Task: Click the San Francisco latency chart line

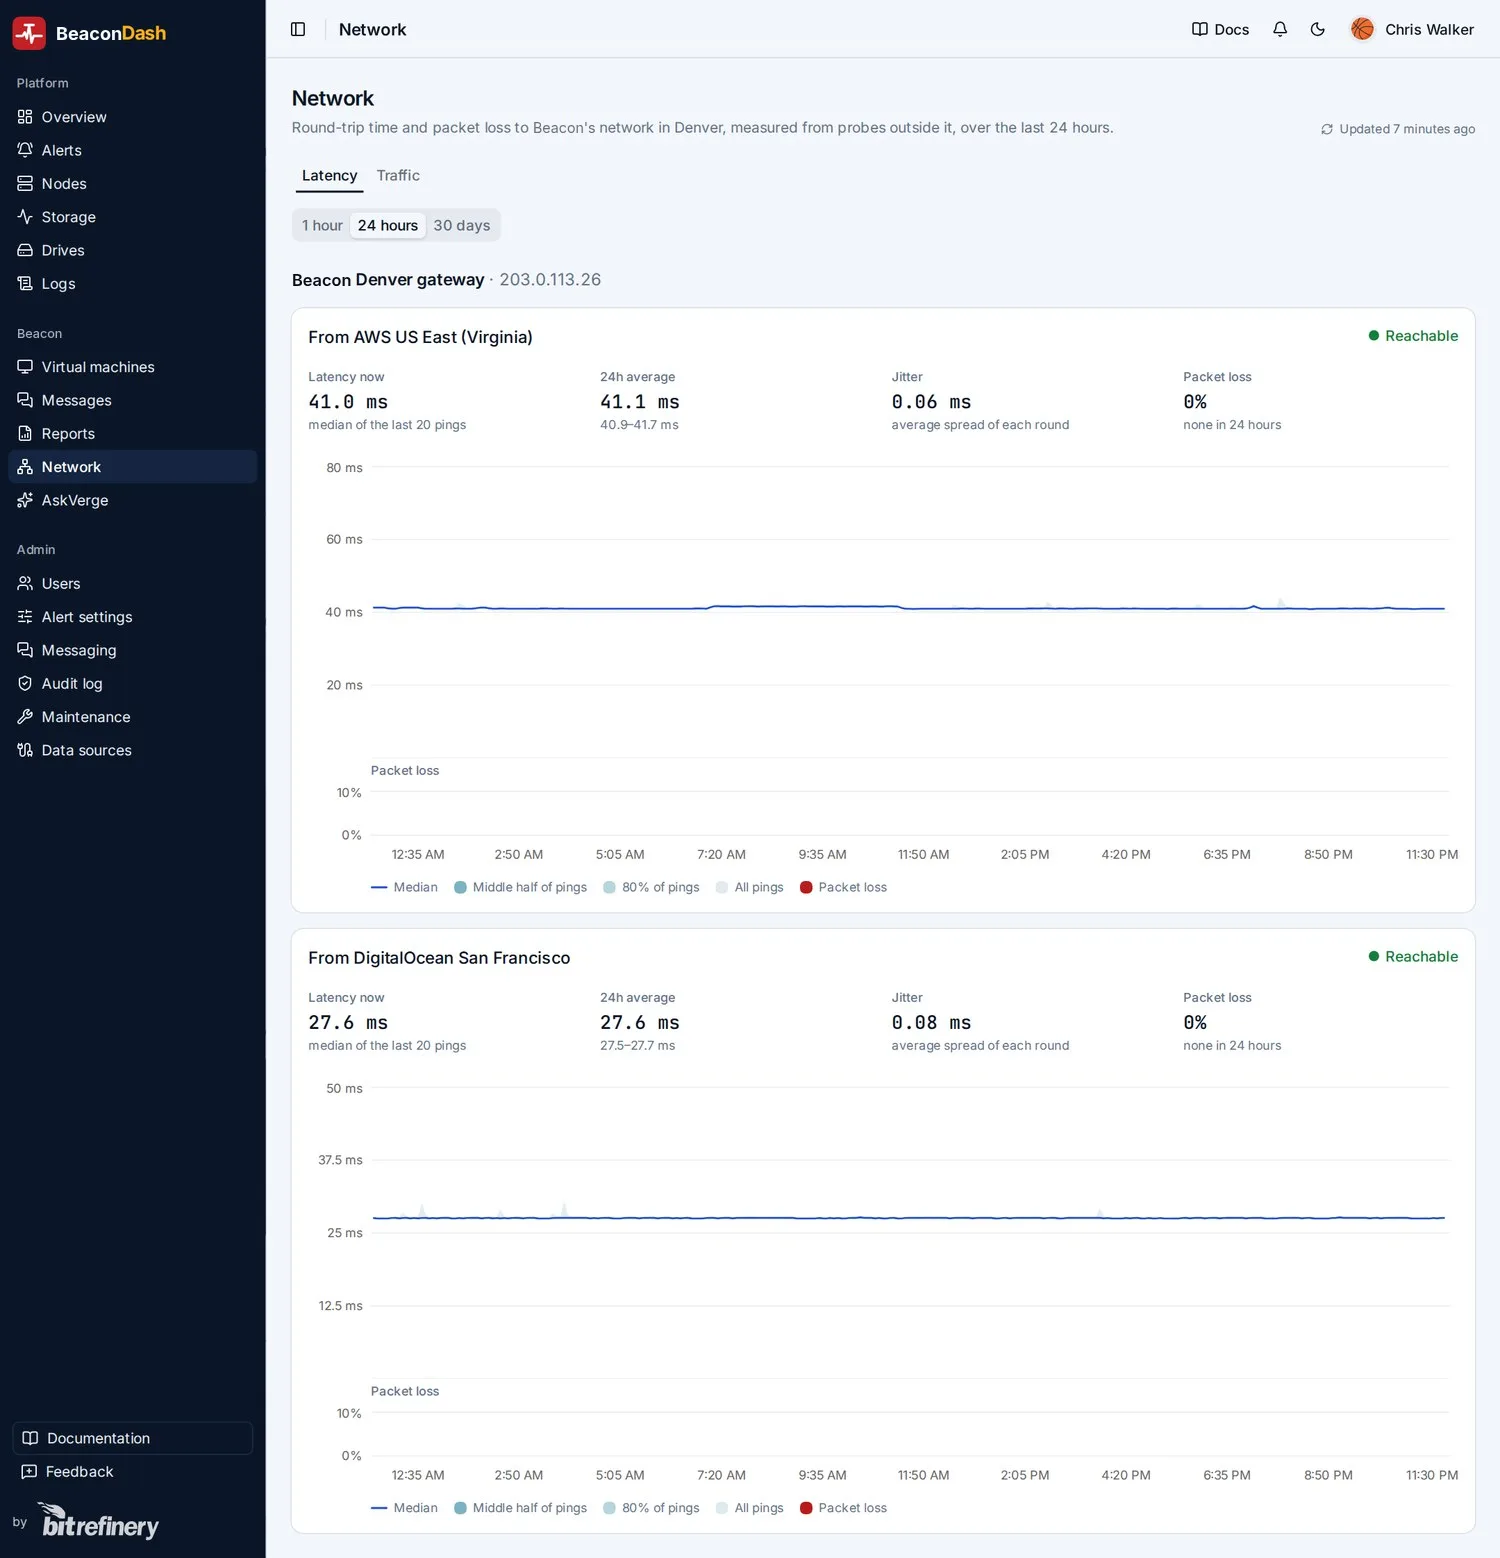Action: 908,1217
